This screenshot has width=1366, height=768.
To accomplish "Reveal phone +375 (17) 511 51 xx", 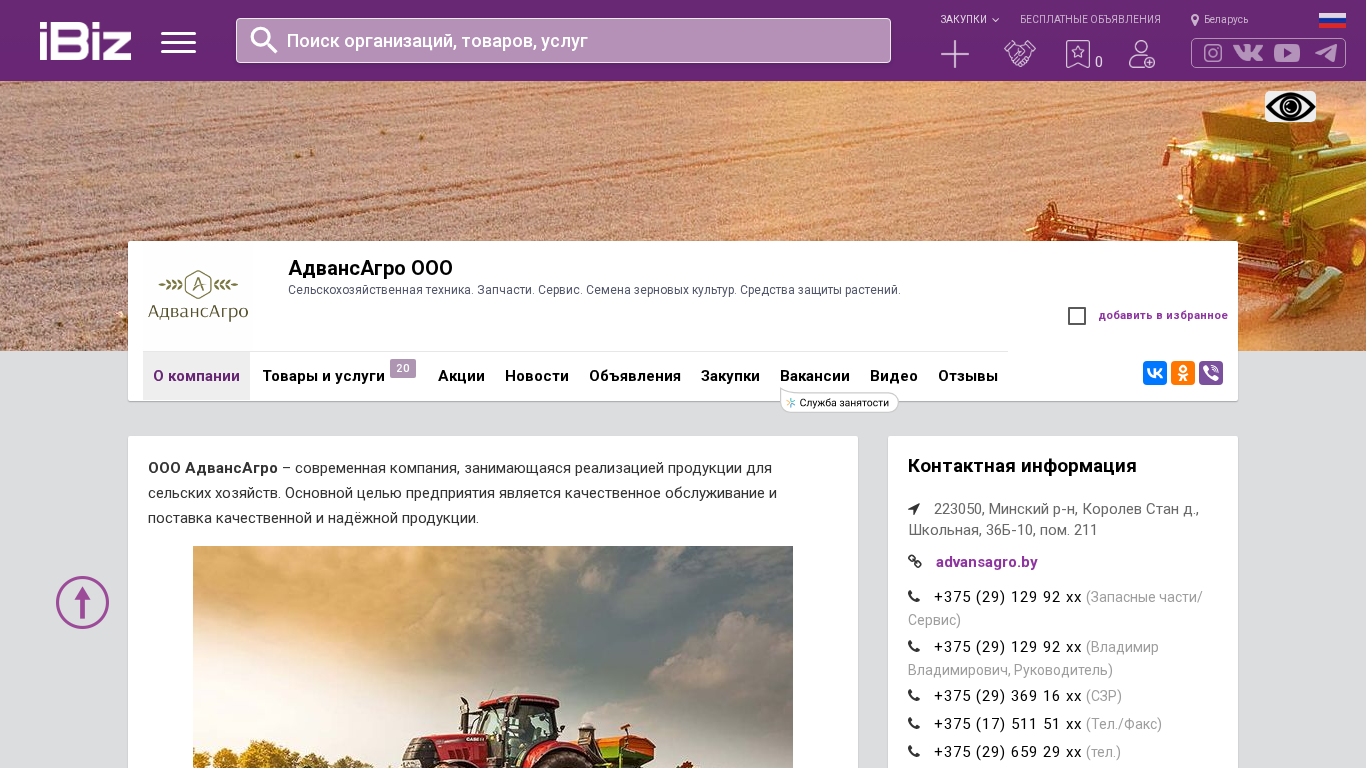I will tap(1007, 724).
